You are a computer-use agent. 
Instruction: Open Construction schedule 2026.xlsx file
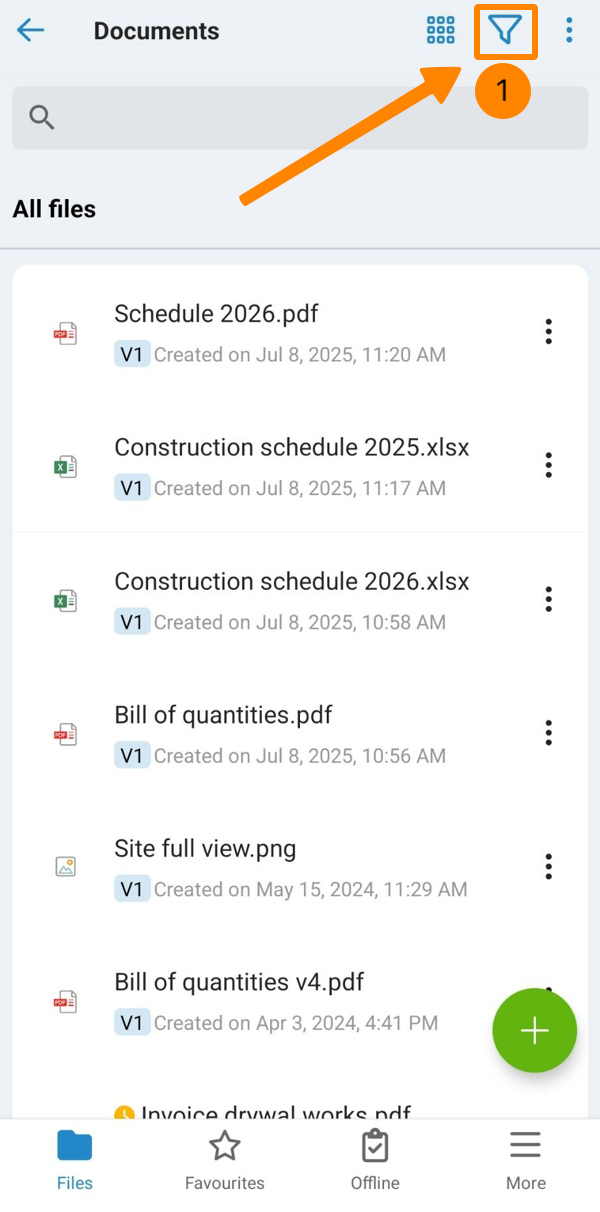[x=291, y=582]
